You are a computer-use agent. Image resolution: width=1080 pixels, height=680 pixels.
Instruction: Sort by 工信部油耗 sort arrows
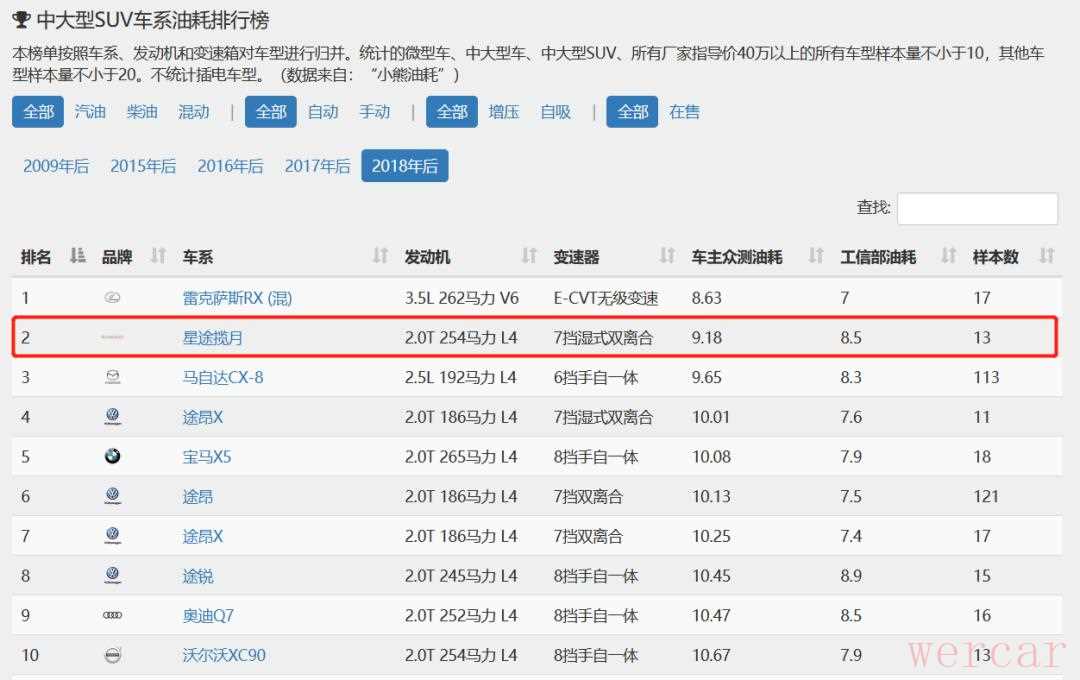pyautogui.click(x=948, y=256)
